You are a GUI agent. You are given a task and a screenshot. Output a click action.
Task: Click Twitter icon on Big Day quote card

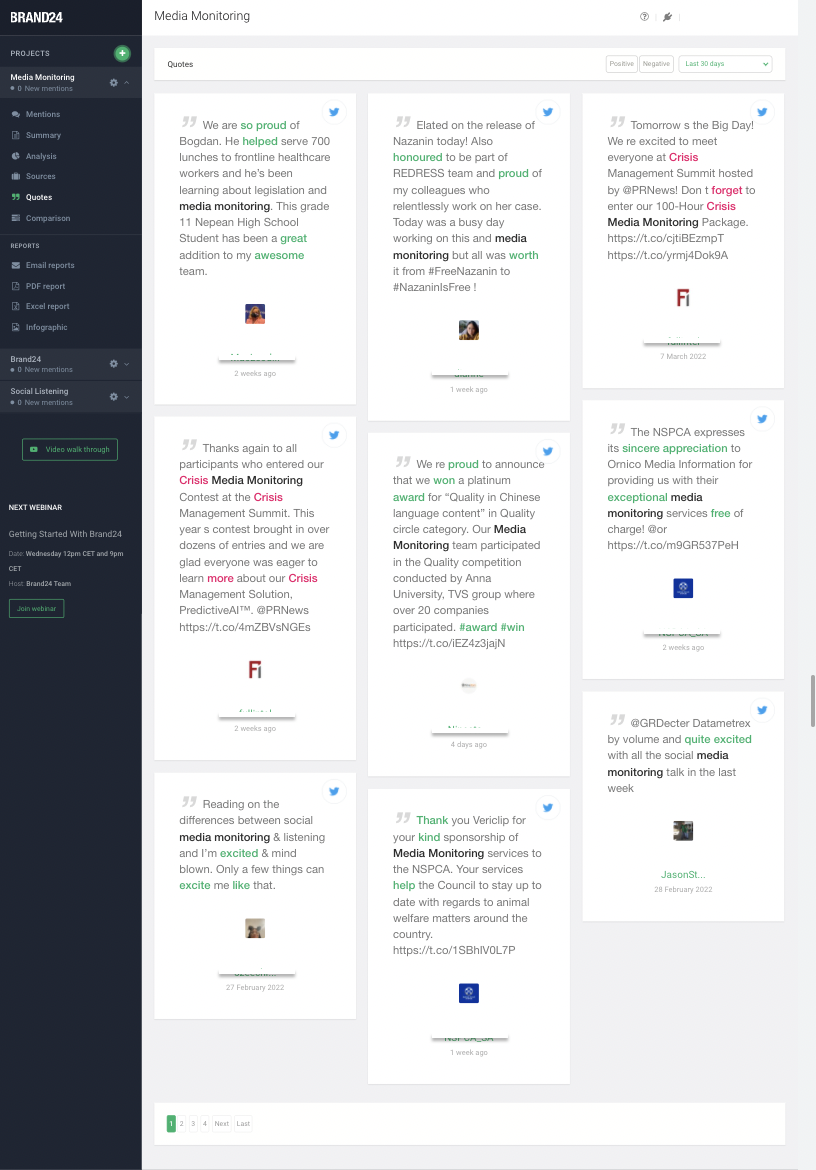[x=762, y=112]
